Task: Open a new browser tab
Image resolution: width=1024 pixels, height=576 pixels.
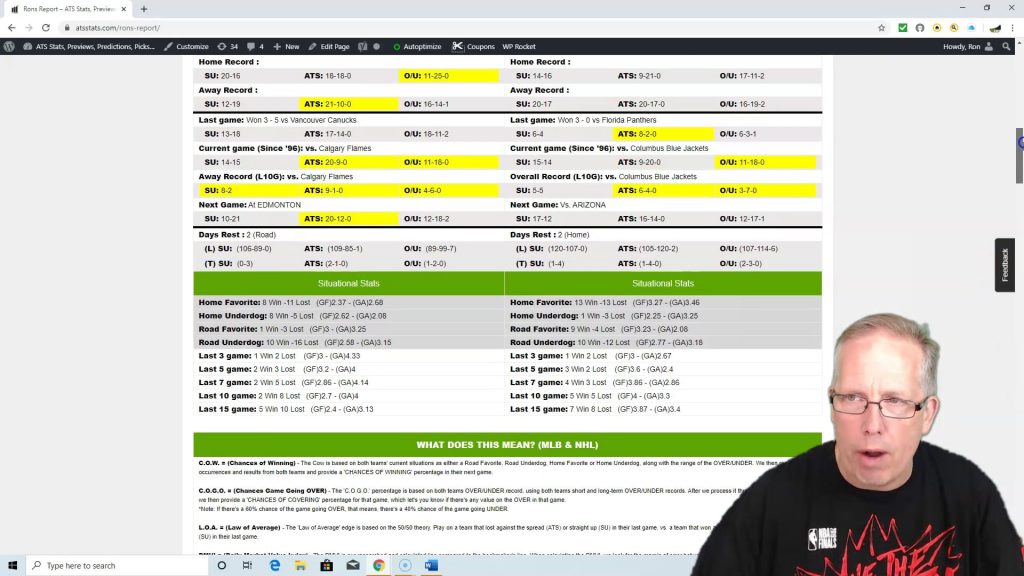Action: 144,8
